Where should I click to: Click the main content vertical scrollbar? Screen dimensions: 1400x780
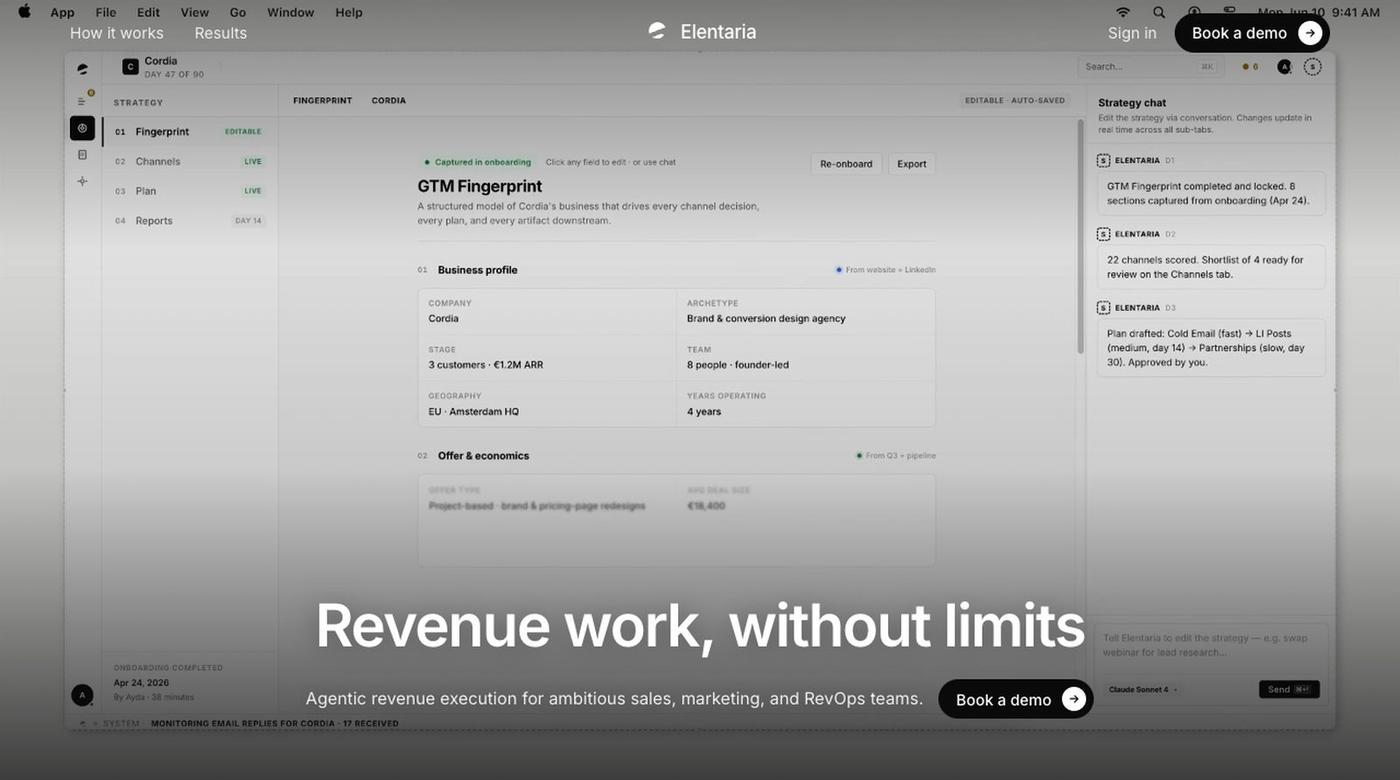(1080, 237)
